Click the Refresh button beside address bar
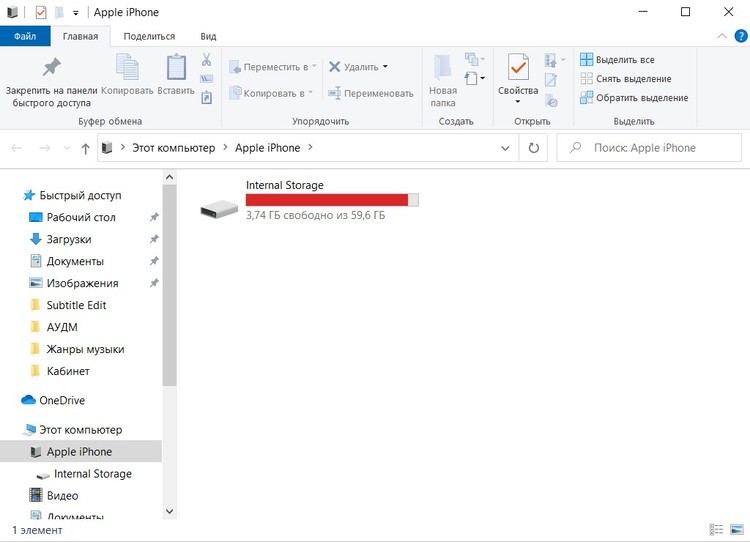This screenshot has width=750, height=542. [534, 148]
